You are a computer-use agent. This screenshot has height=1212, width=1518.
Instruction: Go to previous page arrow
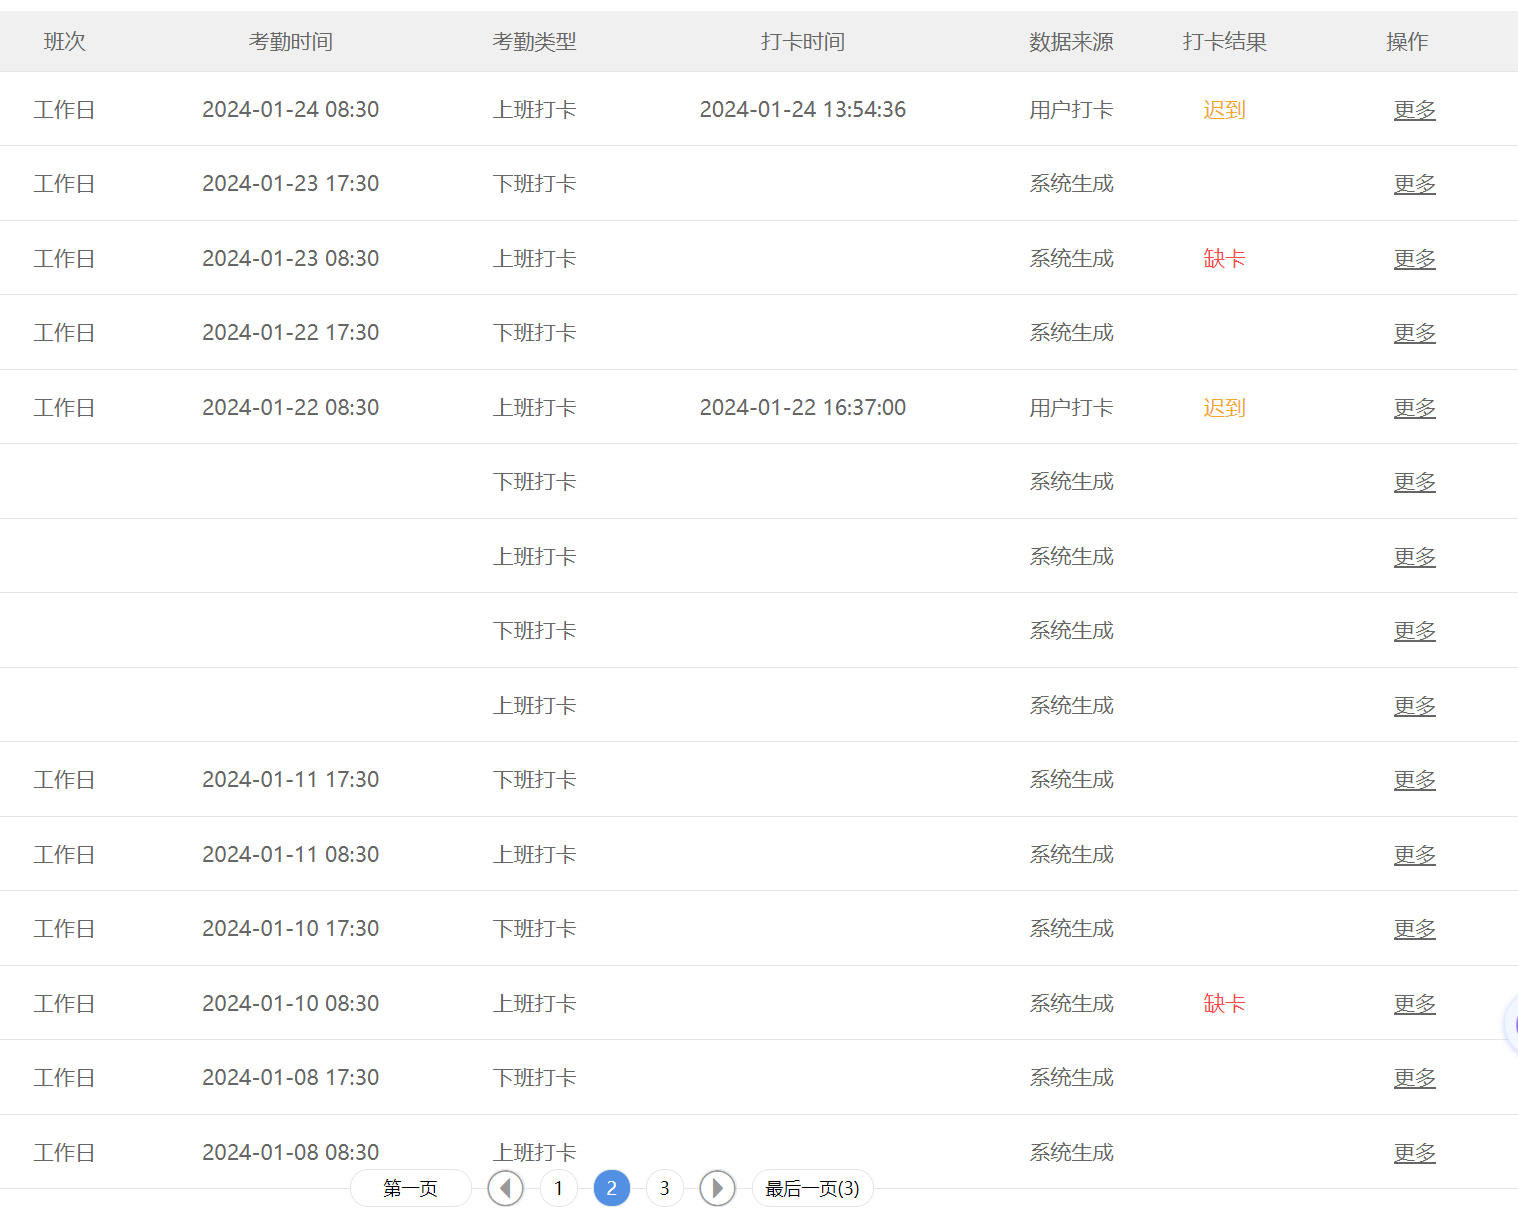click(x=506, y=1188)
